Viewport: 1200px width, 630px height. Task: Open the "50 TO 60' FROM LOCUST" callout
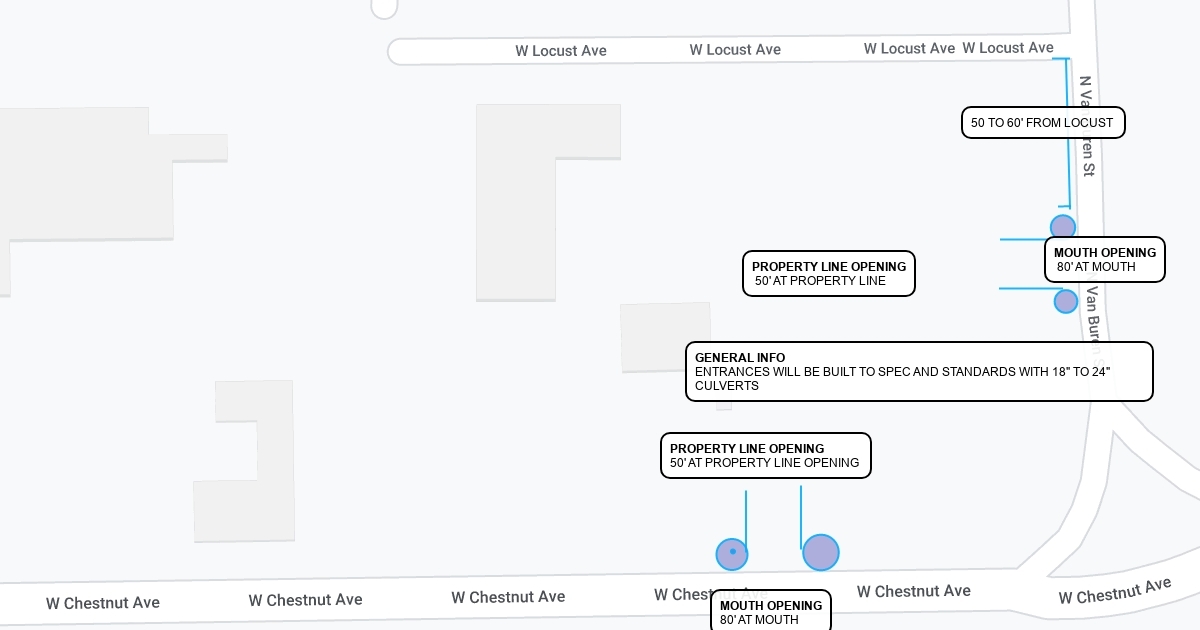(1042, 123)
